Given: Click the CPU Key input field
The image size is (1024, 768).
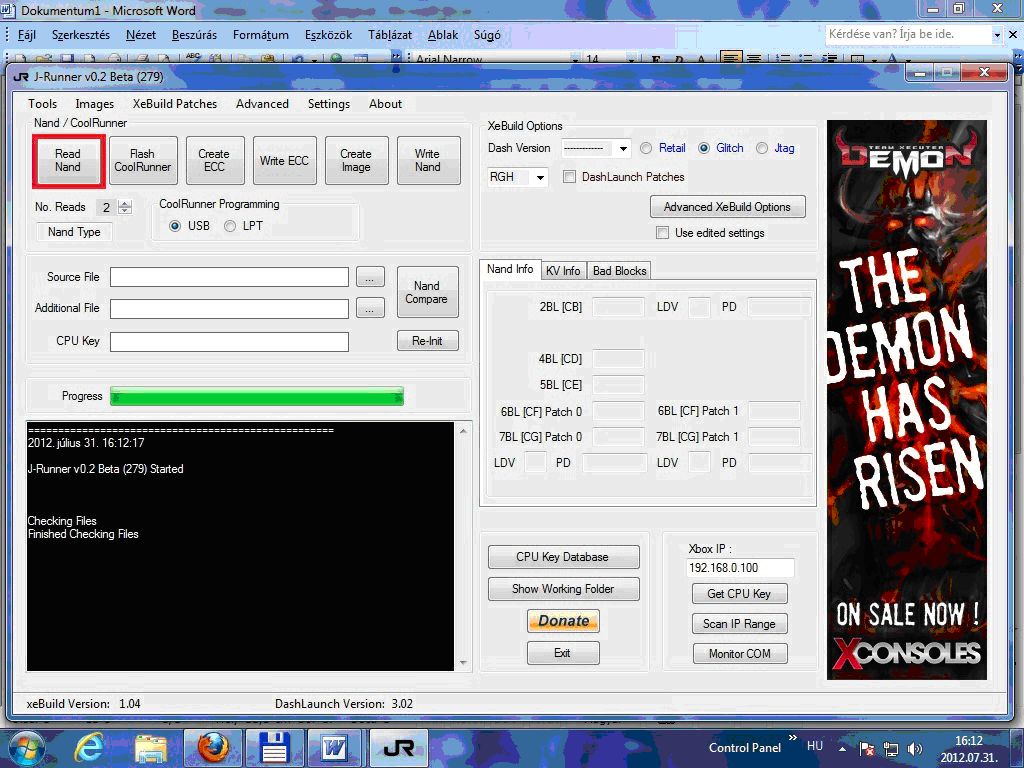Looking at the screenshot, I should (x=229, y=342).
